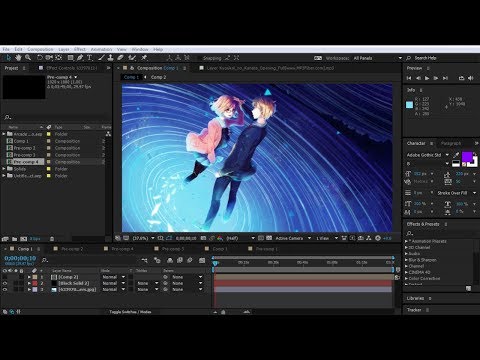Open the magnification ratio dropdown (37.6%)
Image resolution: width=480 pixels, height=360 pixels.
coord(143,238)
